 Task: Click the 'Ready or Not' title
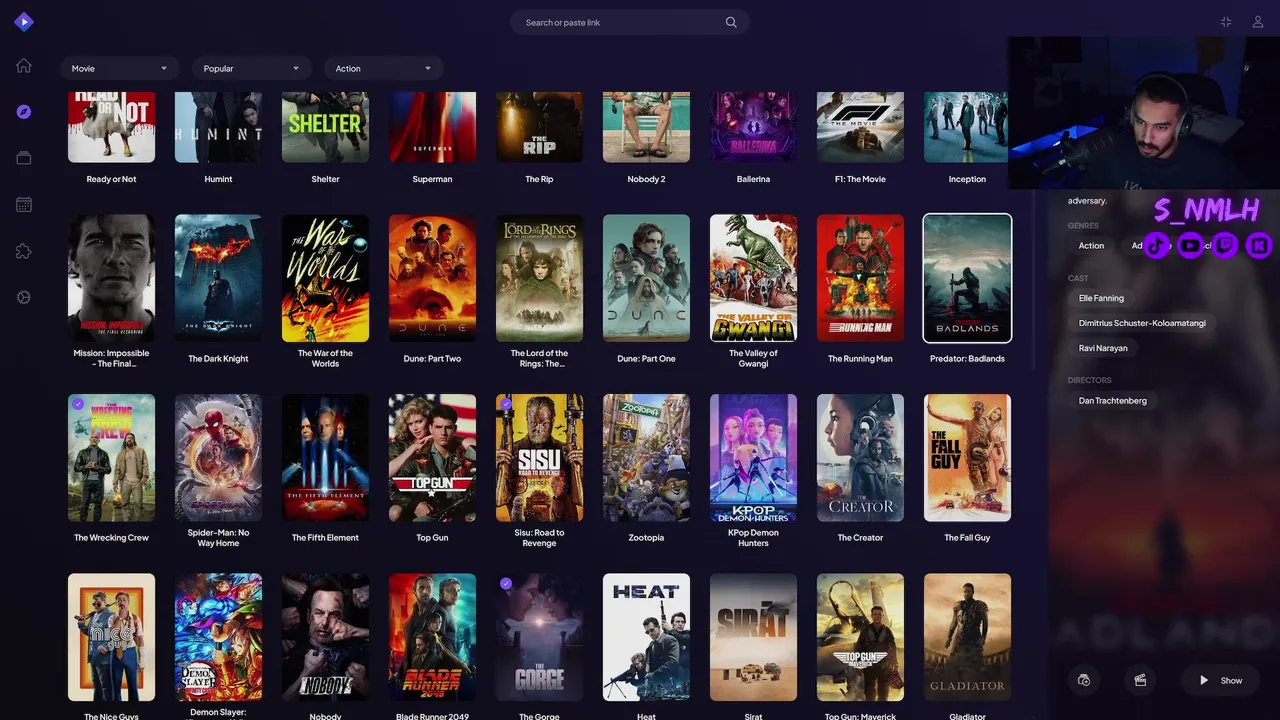111,179
